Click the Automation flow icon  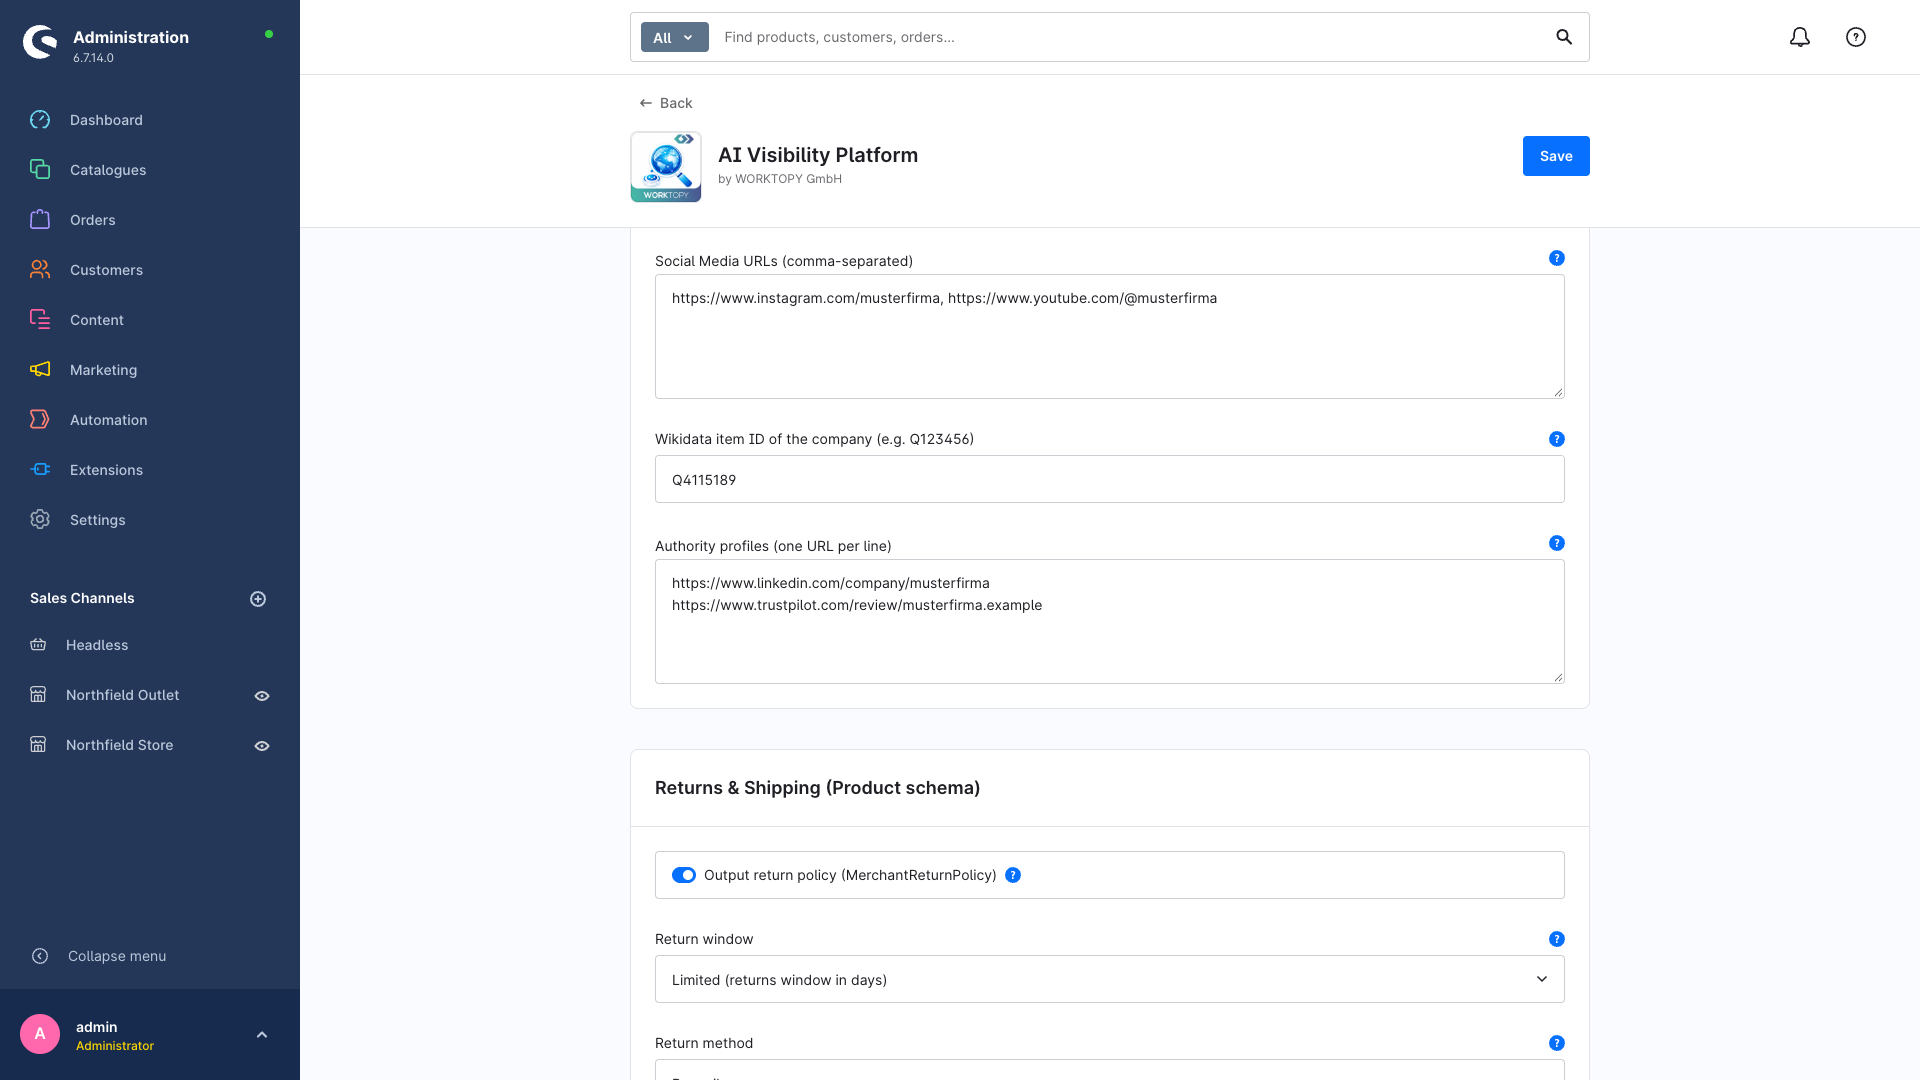pos(40,420)
